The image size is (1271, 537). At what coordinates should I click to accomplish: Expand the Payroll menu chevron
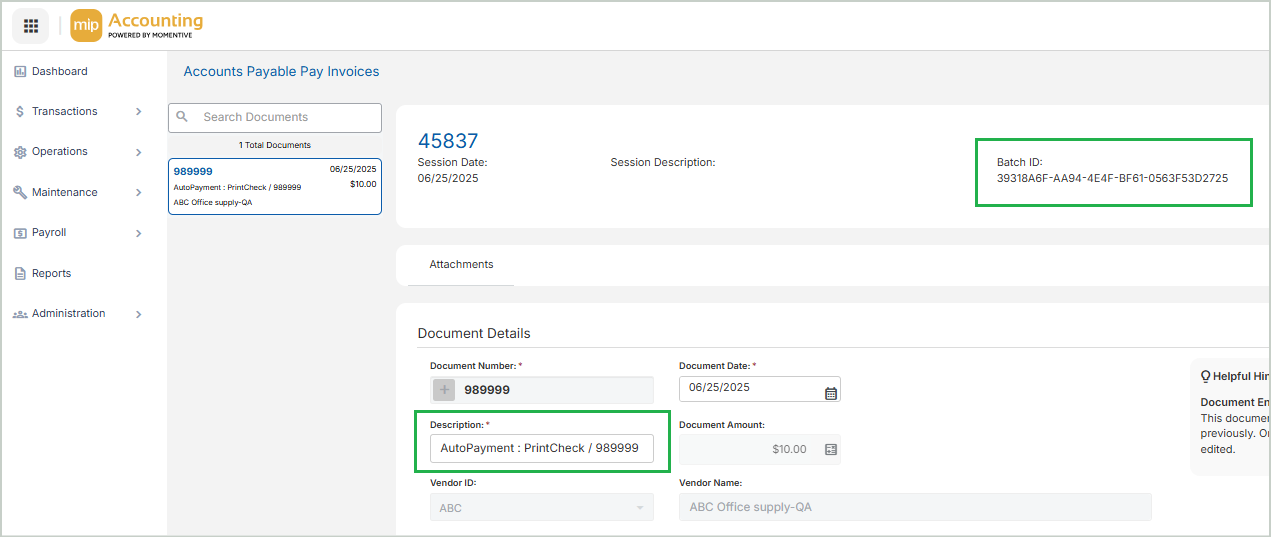138,233
